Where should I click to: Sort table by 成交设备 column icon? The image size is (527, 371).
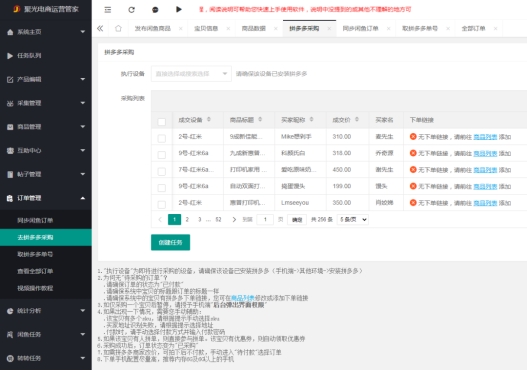[x=209, y=120]
